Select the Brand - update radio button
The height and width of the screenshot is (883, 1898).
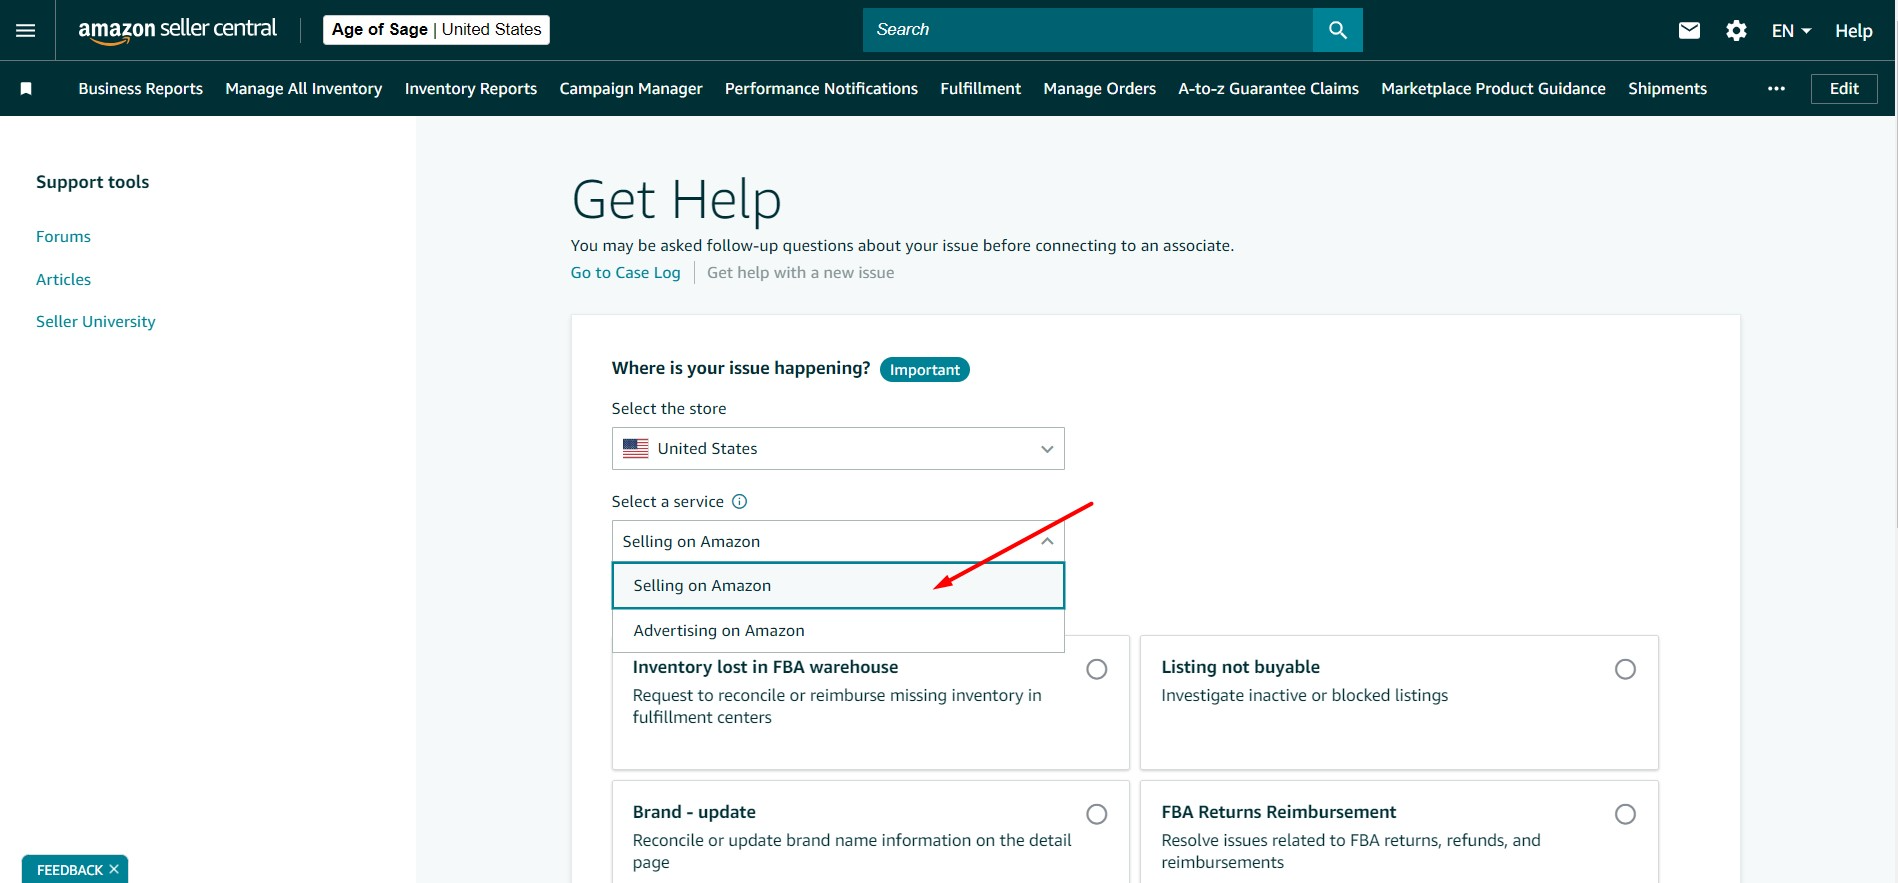1097,814
